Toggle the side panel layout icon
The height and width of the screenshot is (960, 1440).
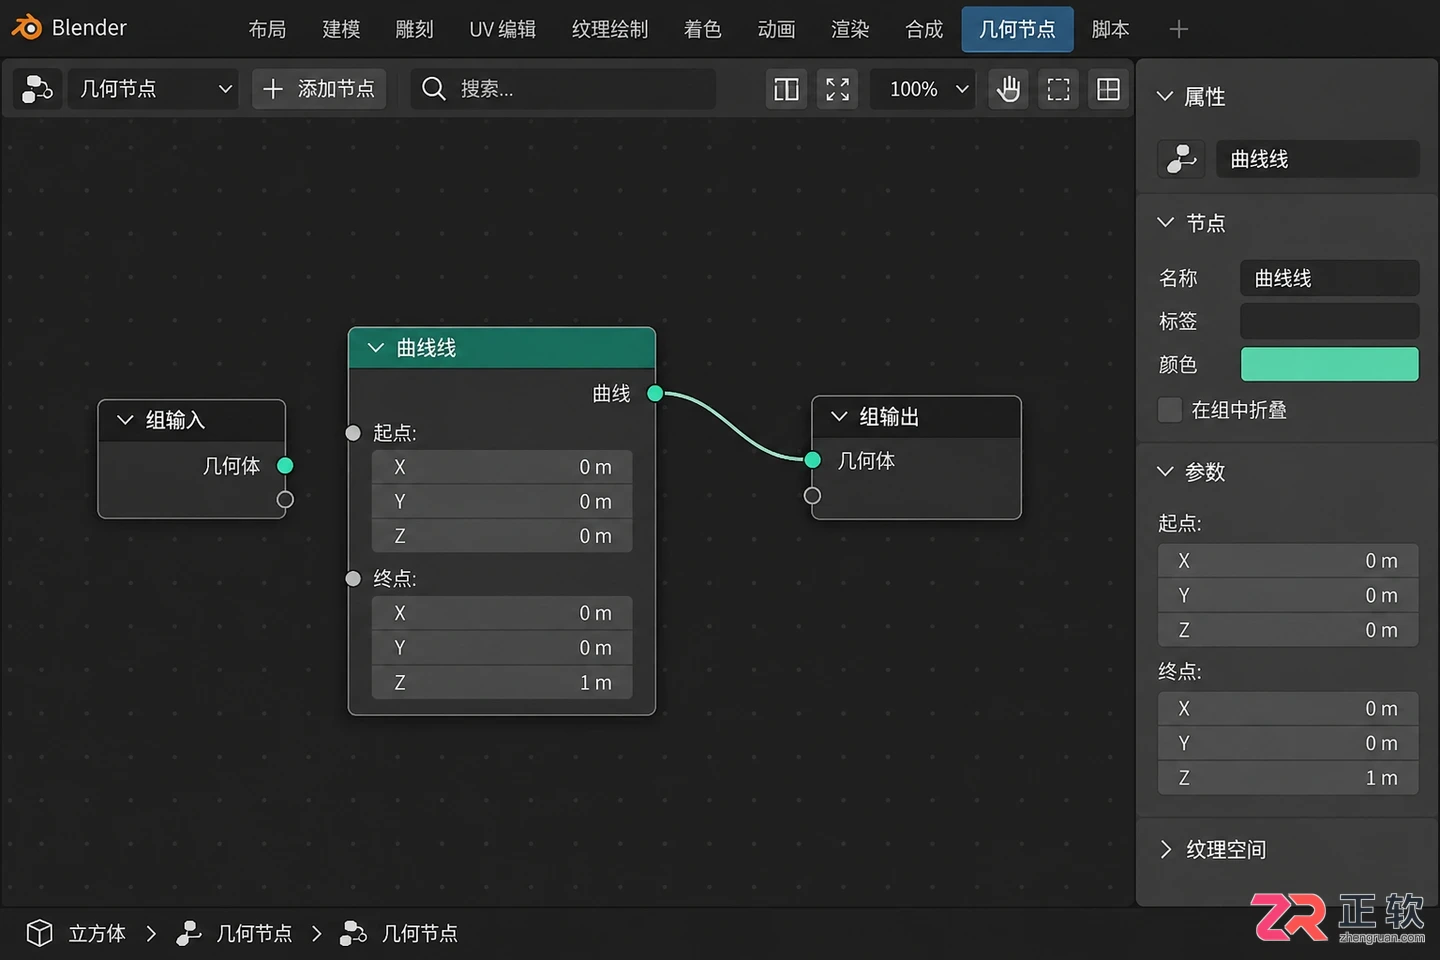click(x=787, y=89)
